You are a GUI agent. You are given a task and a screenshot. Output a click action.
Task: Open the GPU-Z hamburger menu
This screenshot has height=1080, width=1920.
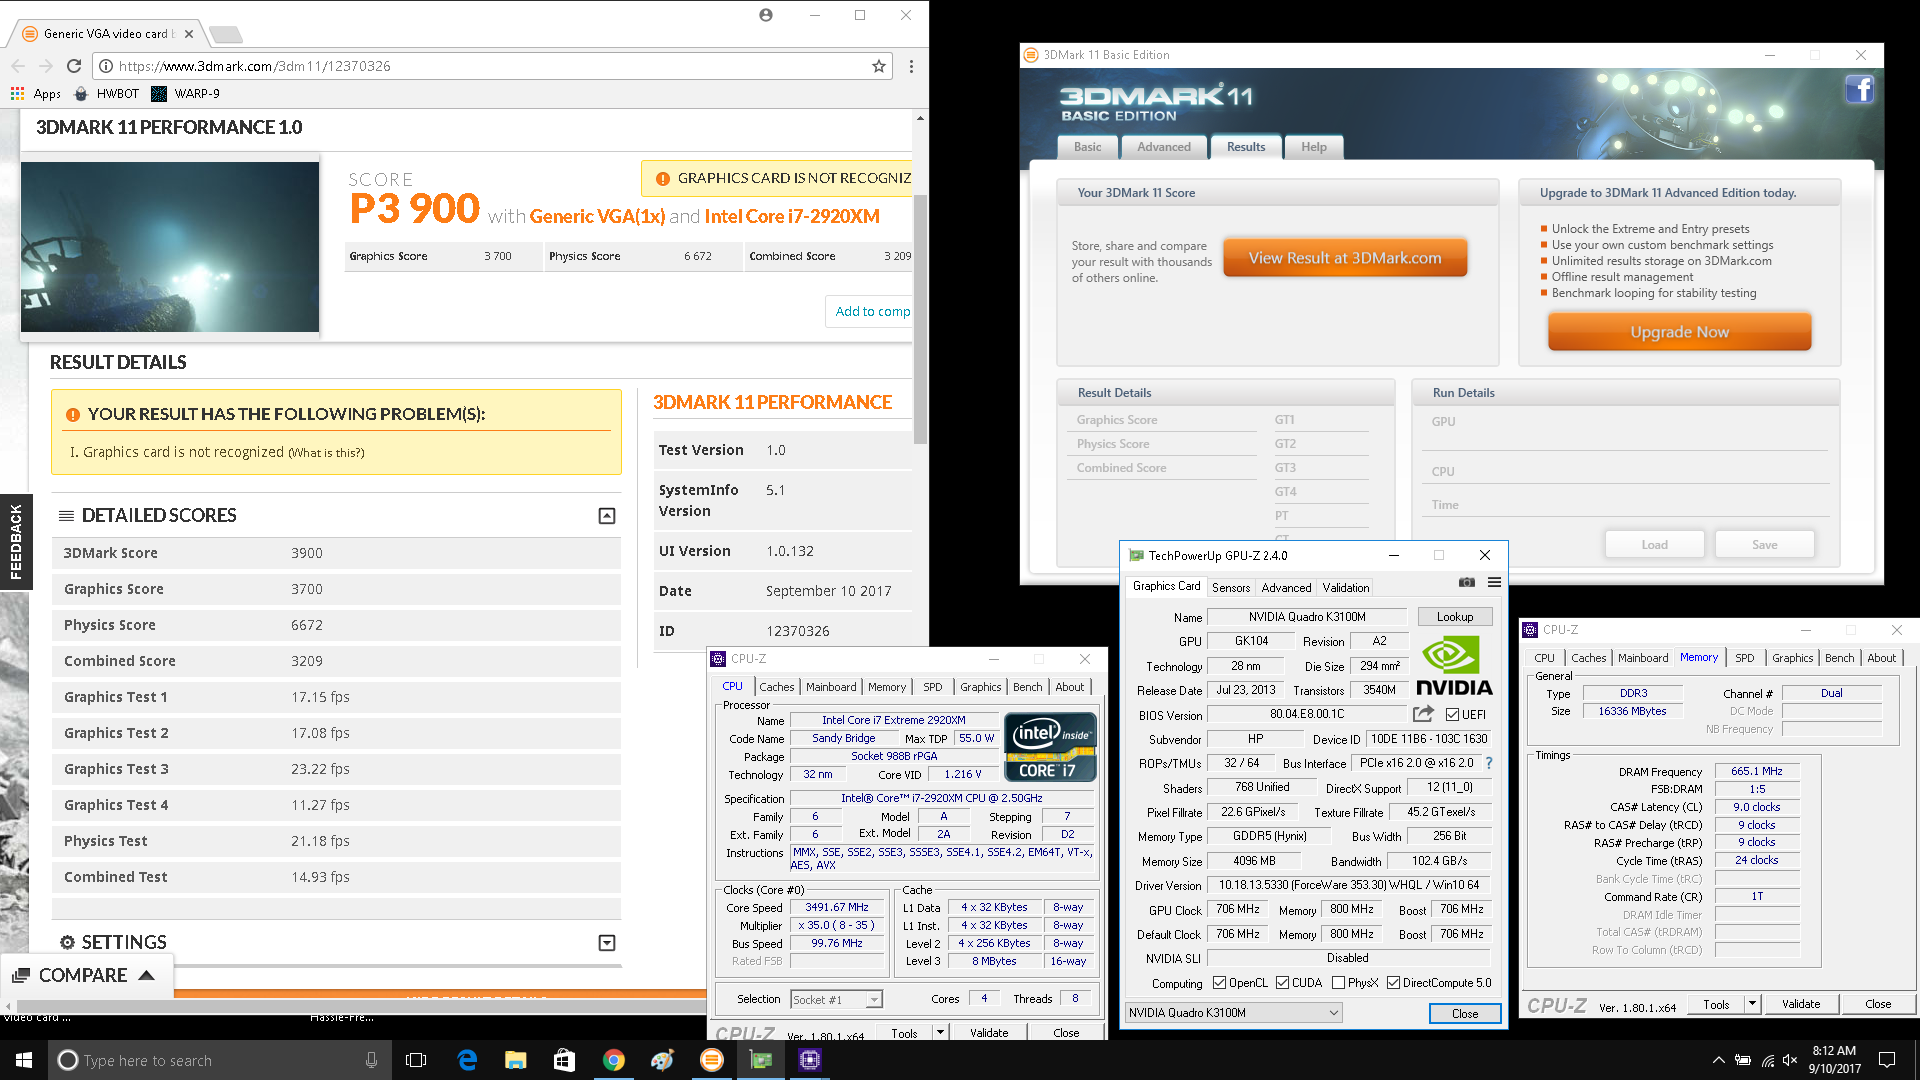coord(1494,582)
